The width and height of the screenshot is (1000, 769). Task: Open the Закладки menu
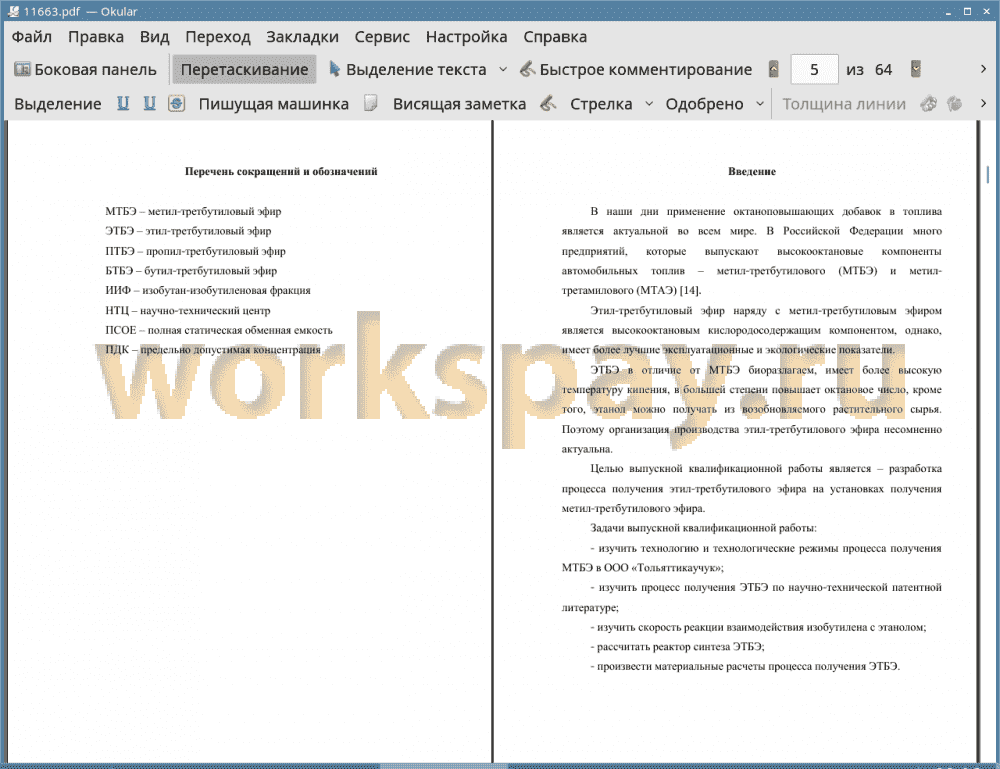[302, 37]
